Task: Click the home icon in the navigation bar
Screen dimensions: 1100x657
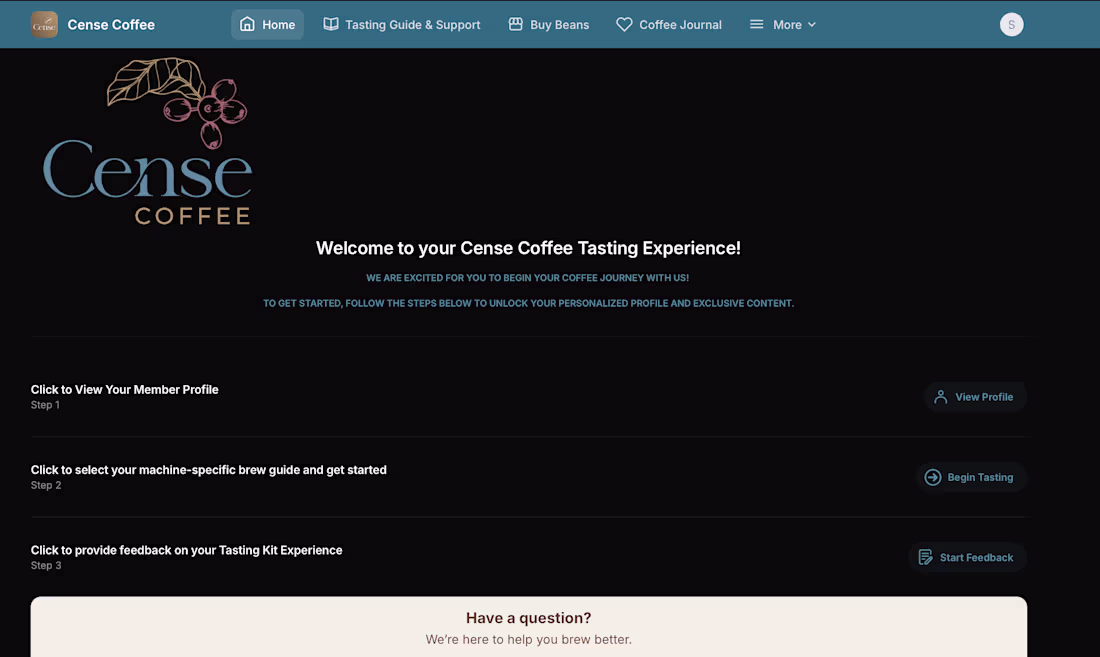Action: tap(245, 24)
